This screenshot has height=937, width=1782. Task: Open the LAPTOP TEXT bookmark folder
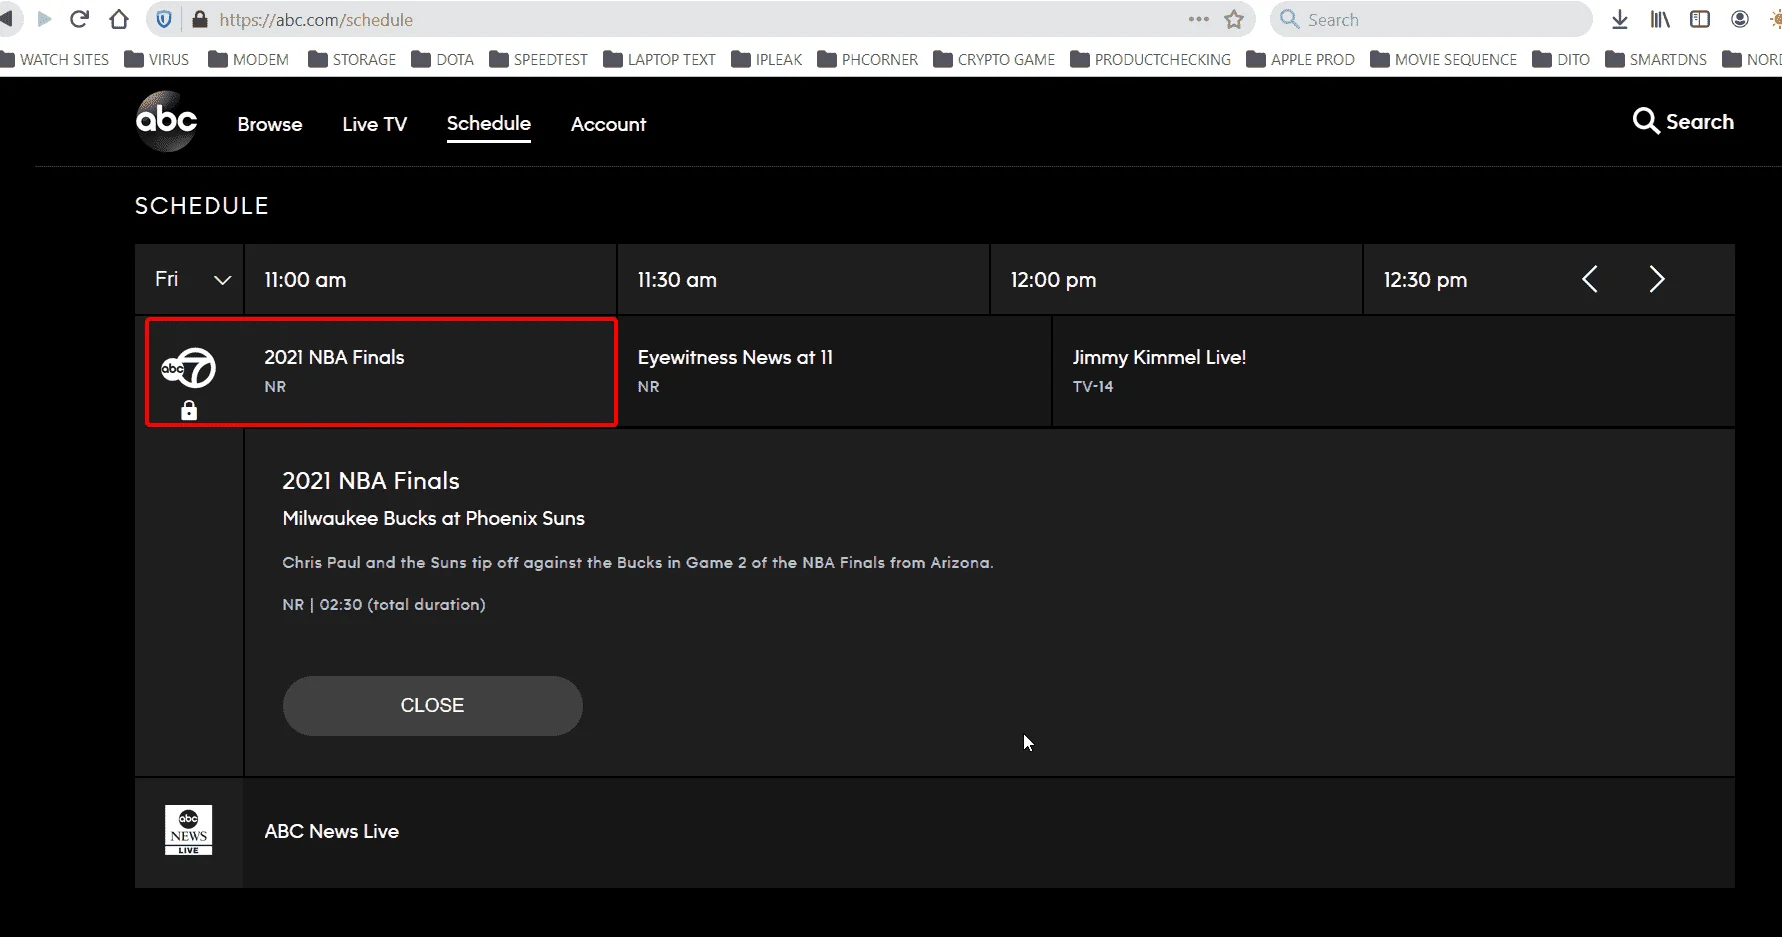pos(660,59)
